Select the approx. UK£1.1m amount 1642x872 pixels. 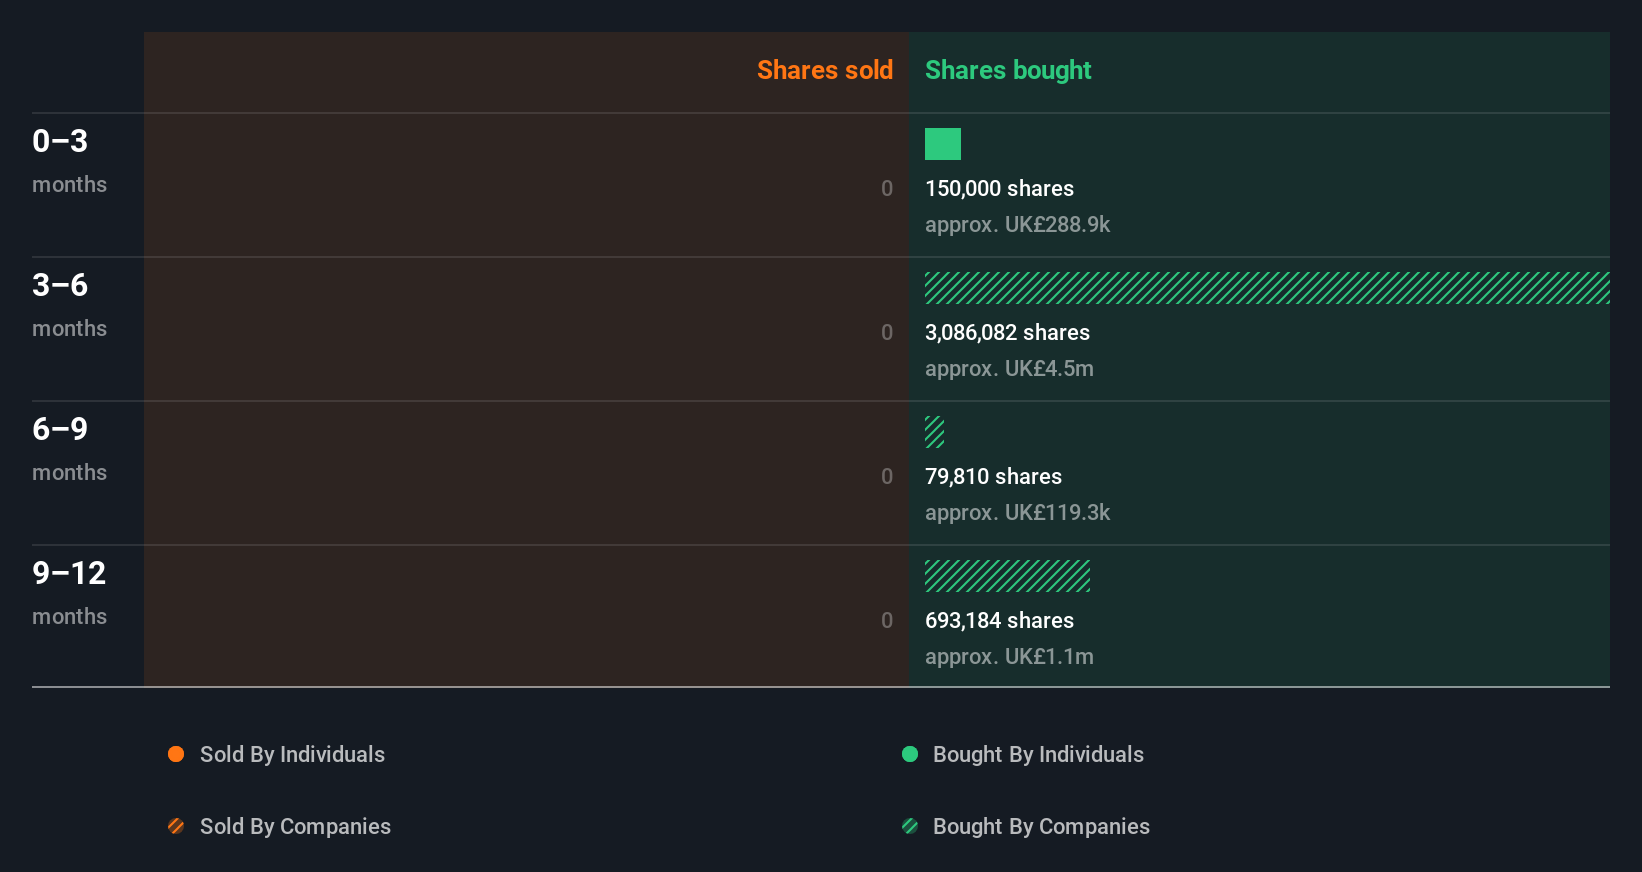(x=1009, y=656)
